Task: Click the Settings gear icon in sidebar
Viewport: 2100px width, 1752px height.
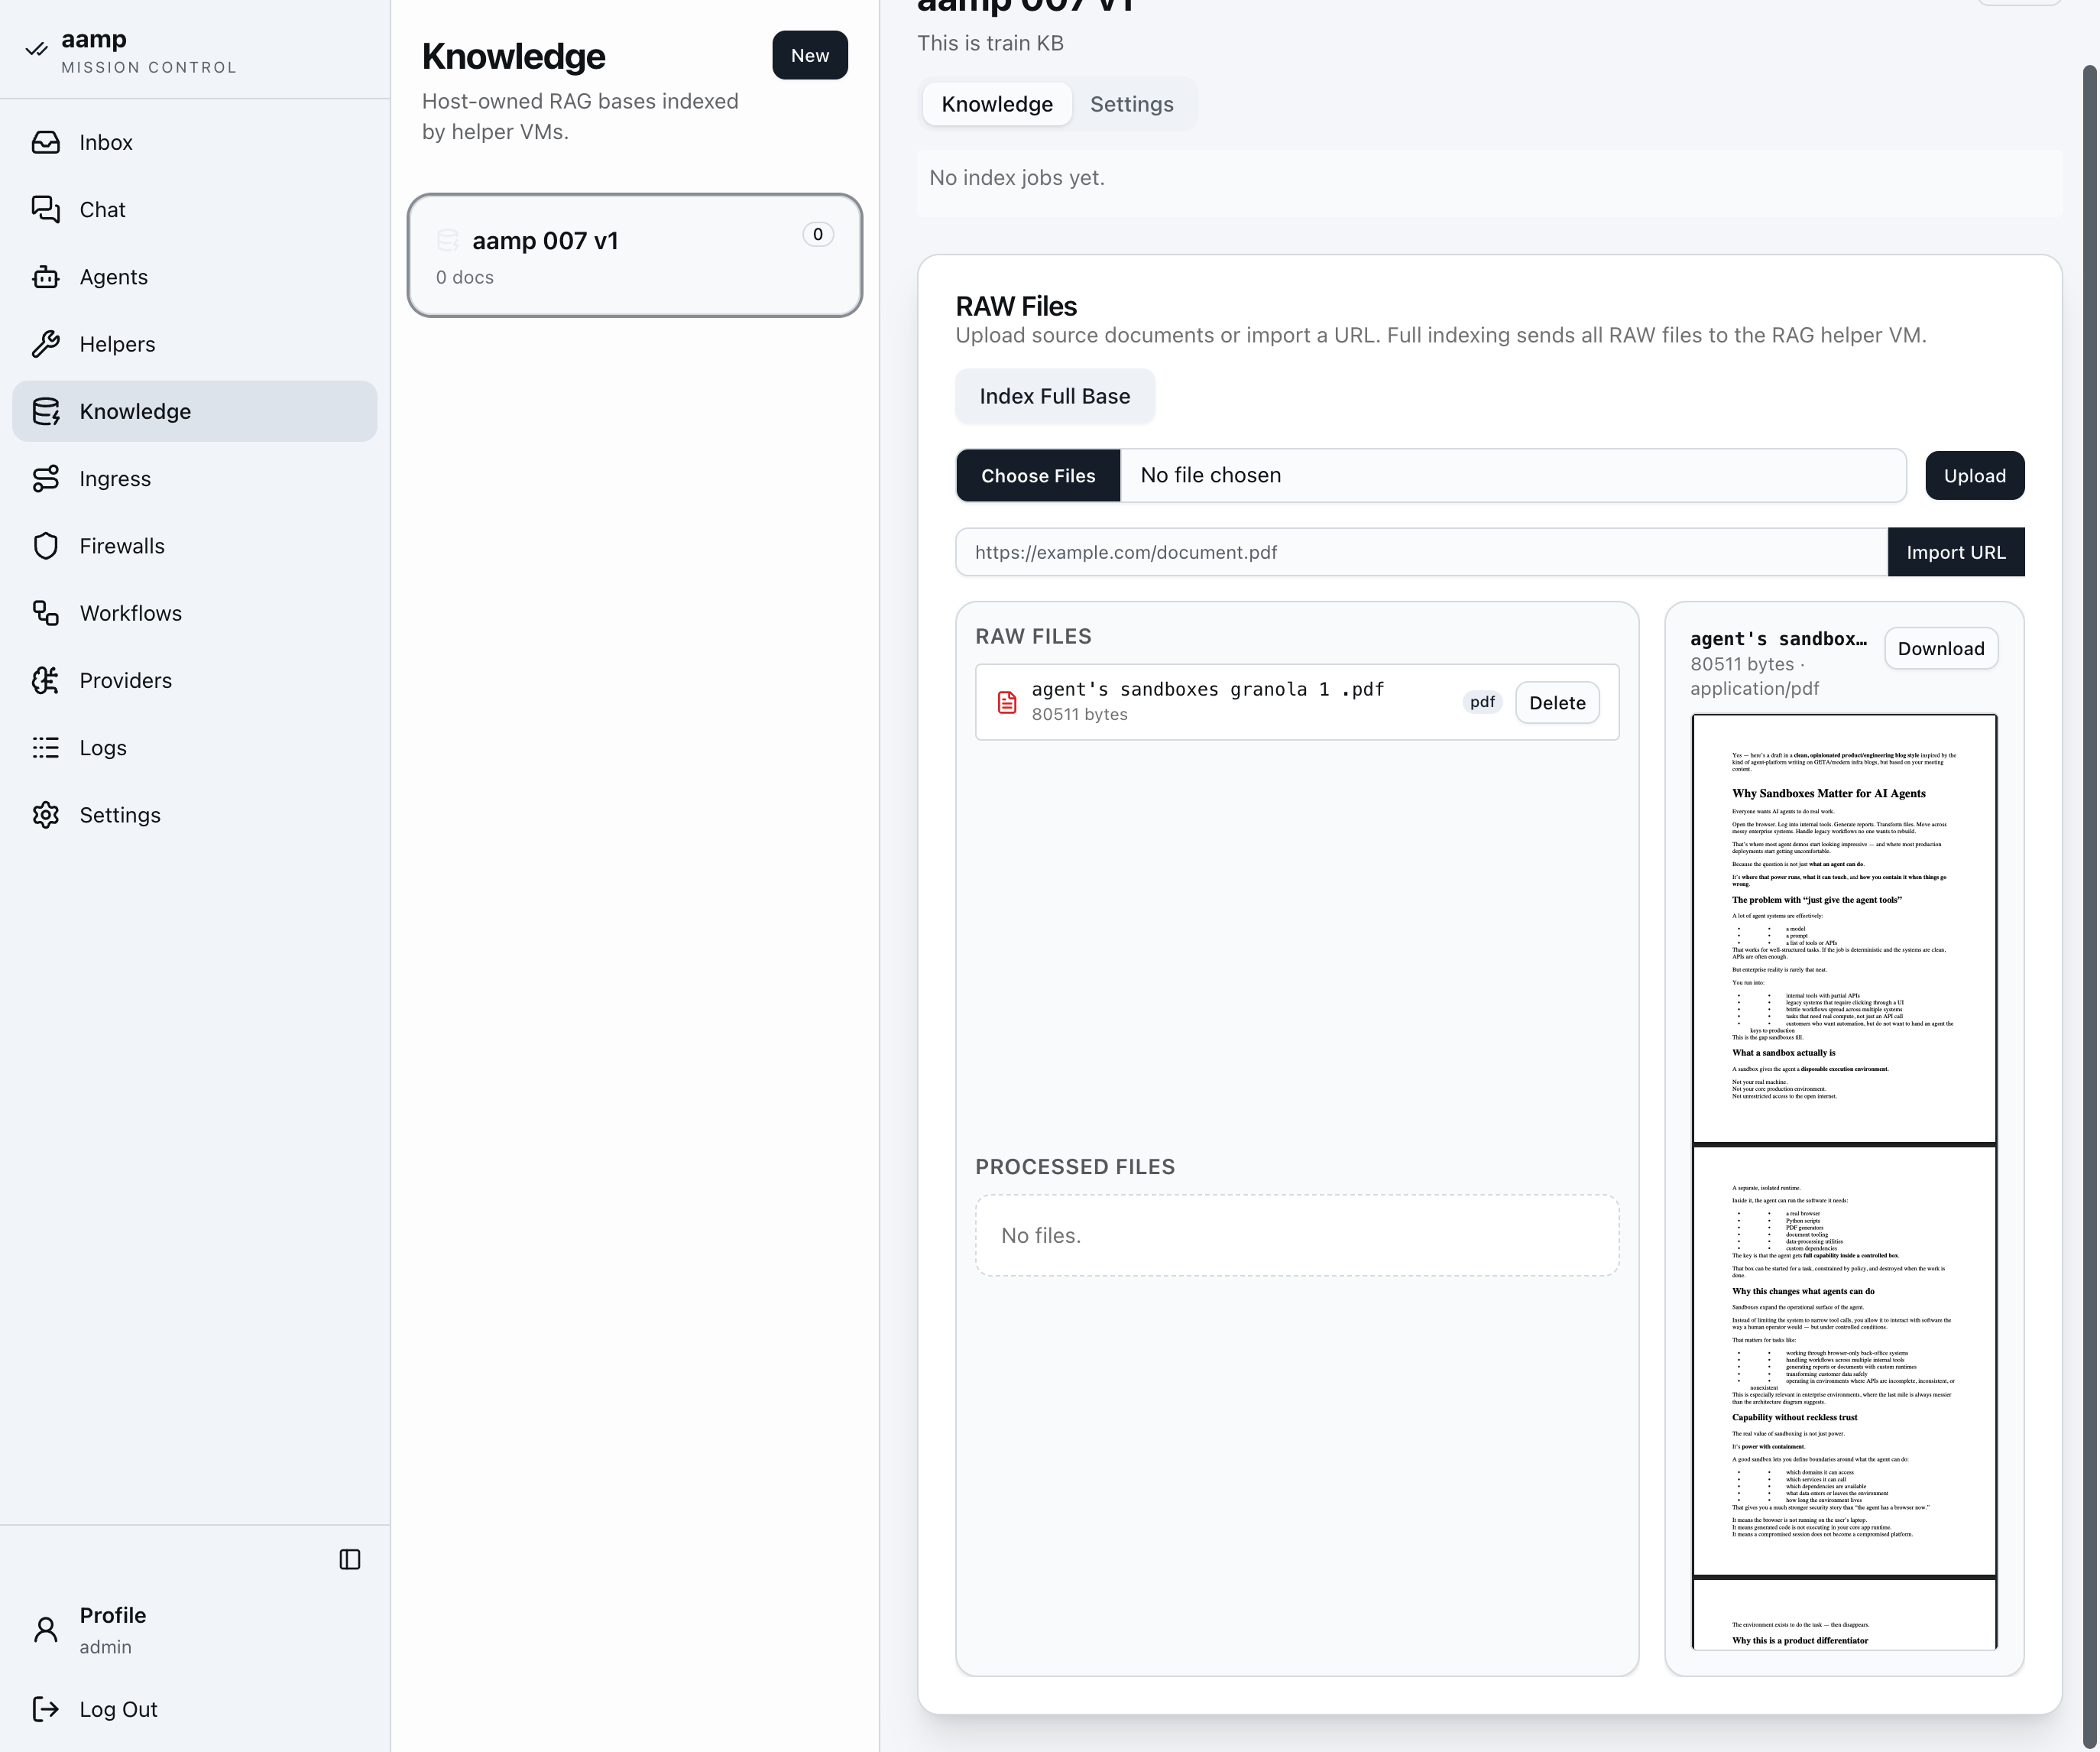Action: coord(46,815)
